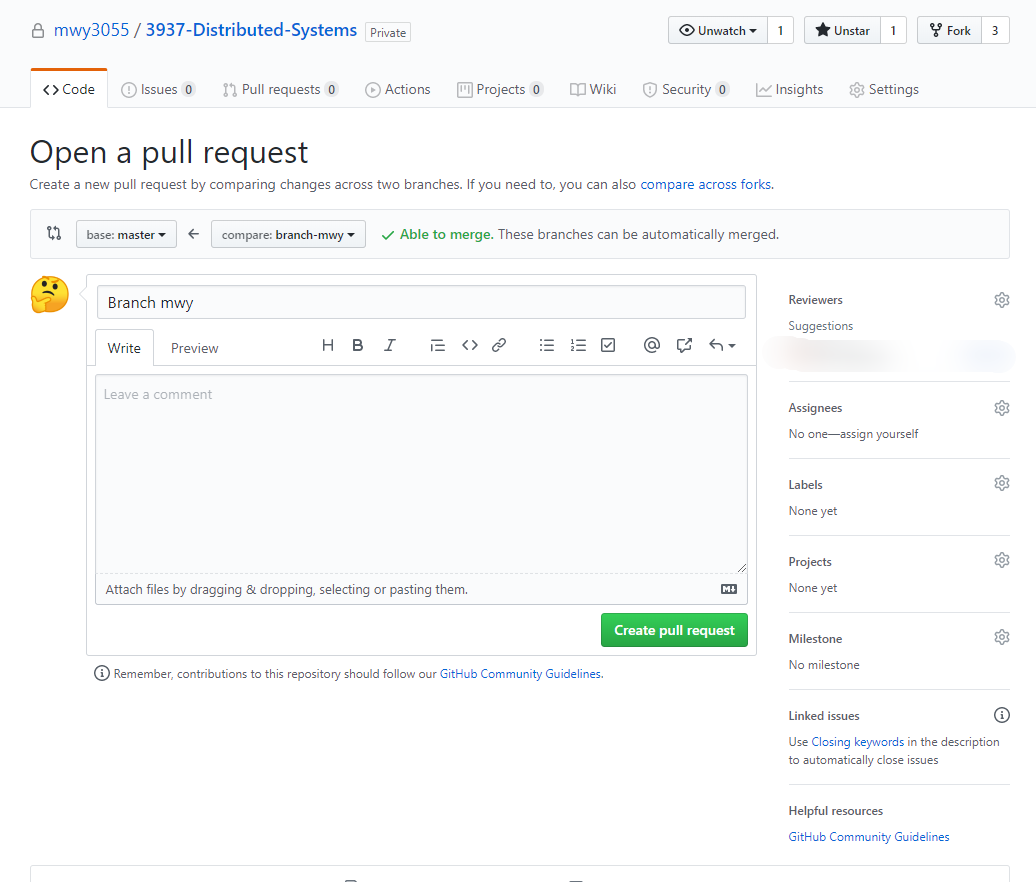Open the Assignees gear settings

1002,408
